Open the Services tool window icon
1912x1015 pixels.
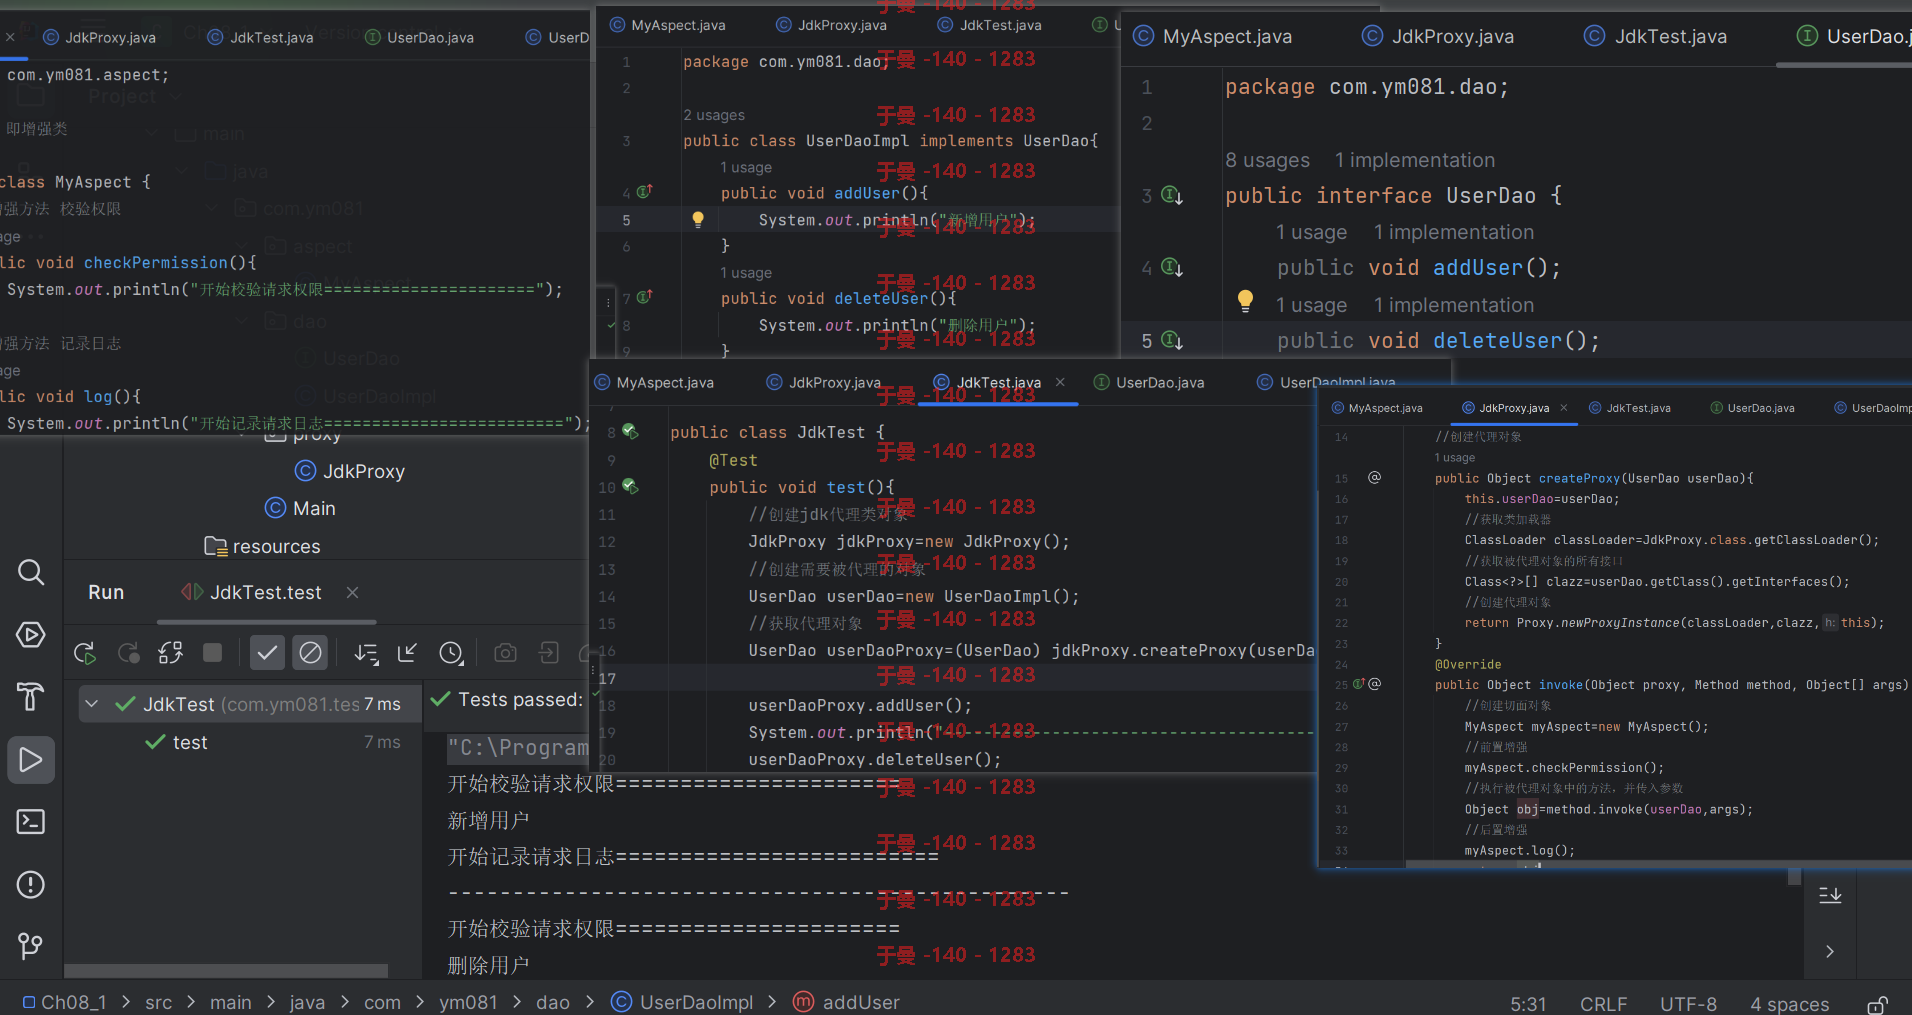(31, 635)
